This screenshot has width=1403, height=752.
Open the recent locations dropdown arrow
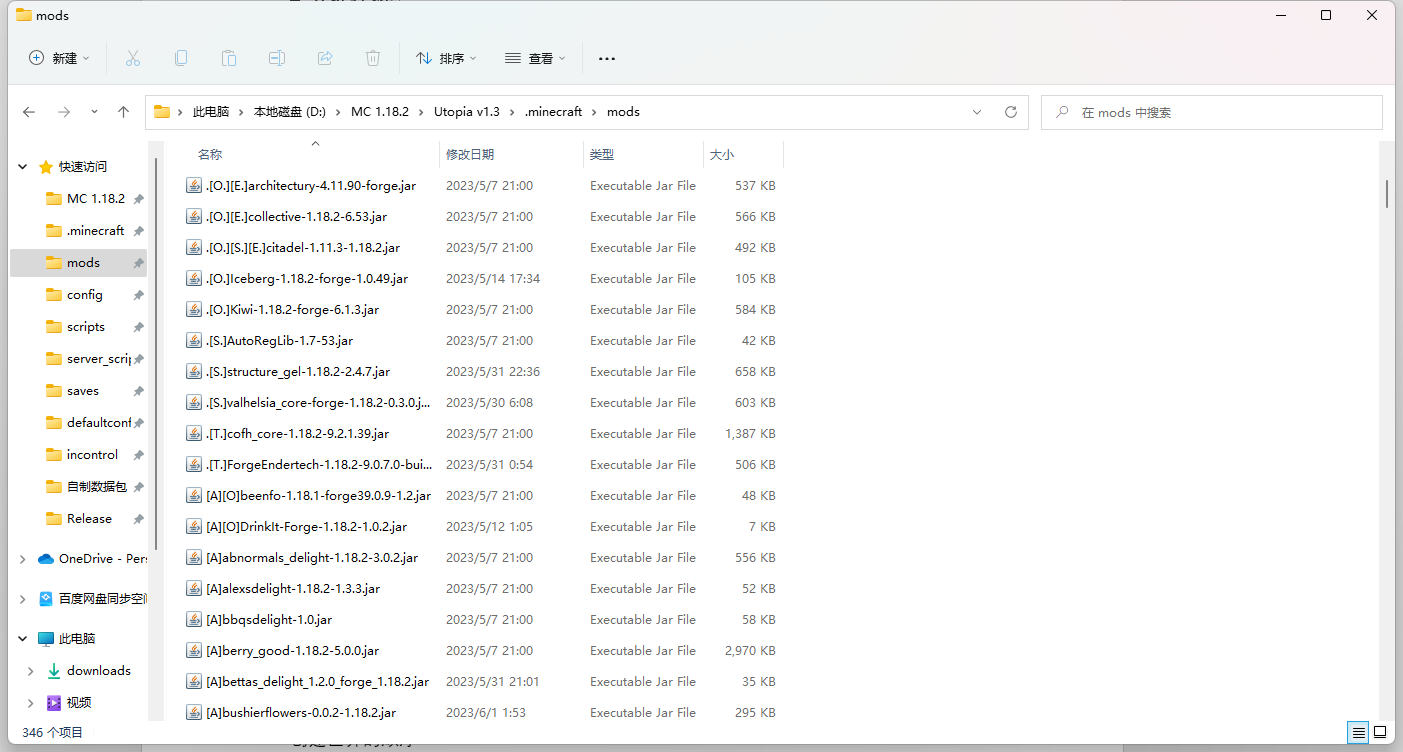coord(94,112)
